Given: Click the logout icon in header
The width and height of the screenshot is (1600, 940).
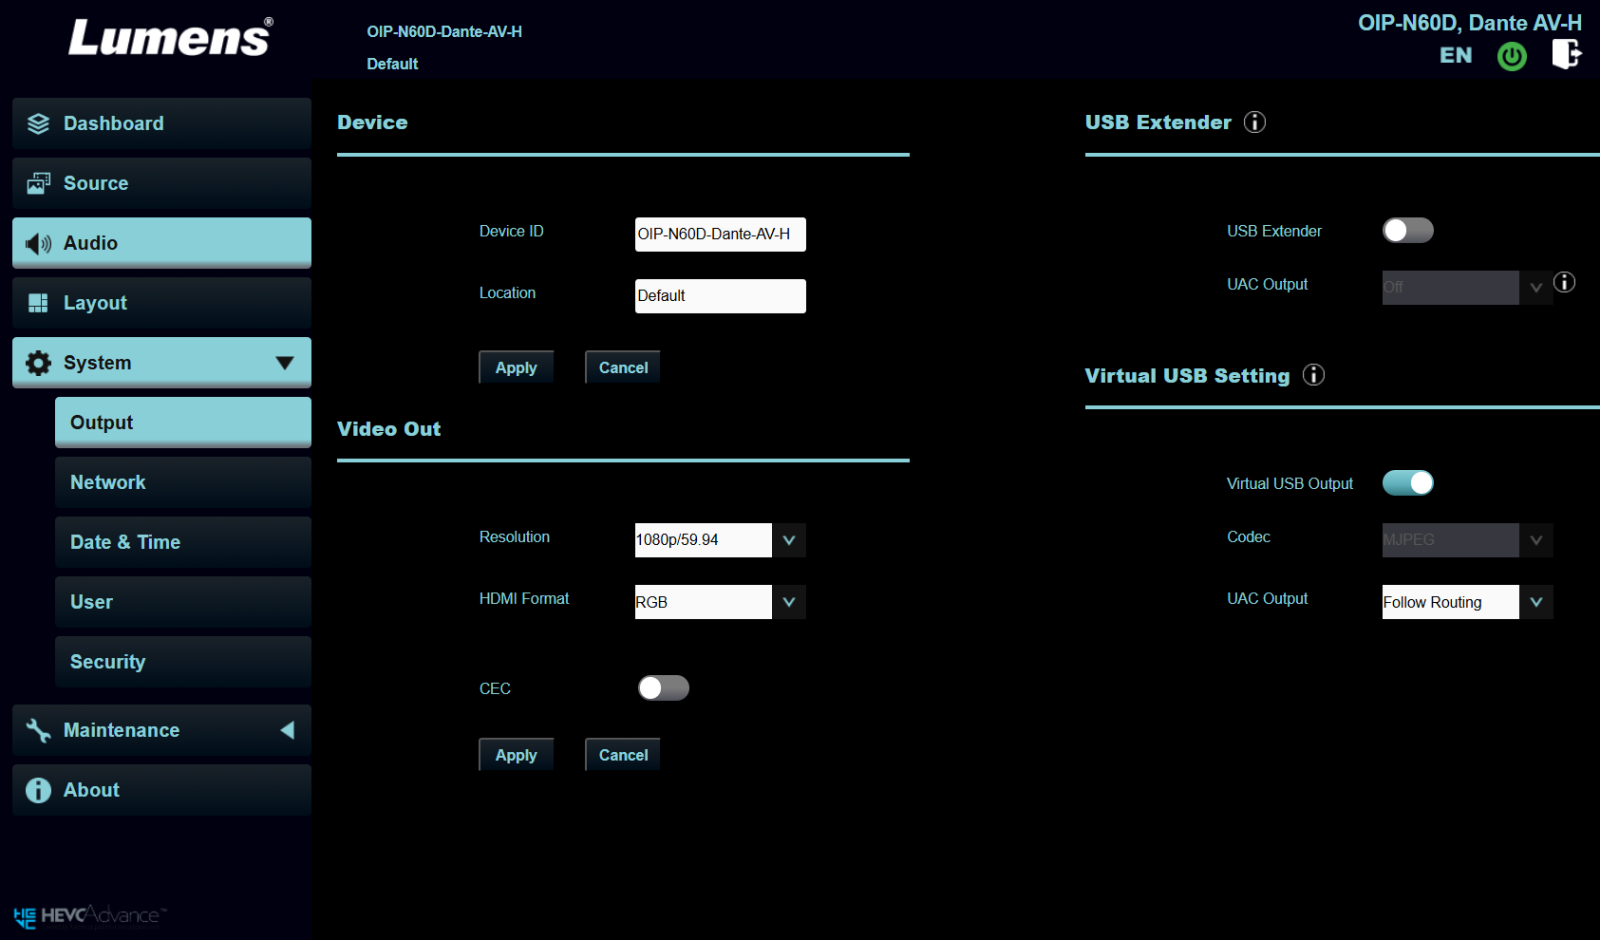Looking at the screenshot, I should tap(1566, 54).
